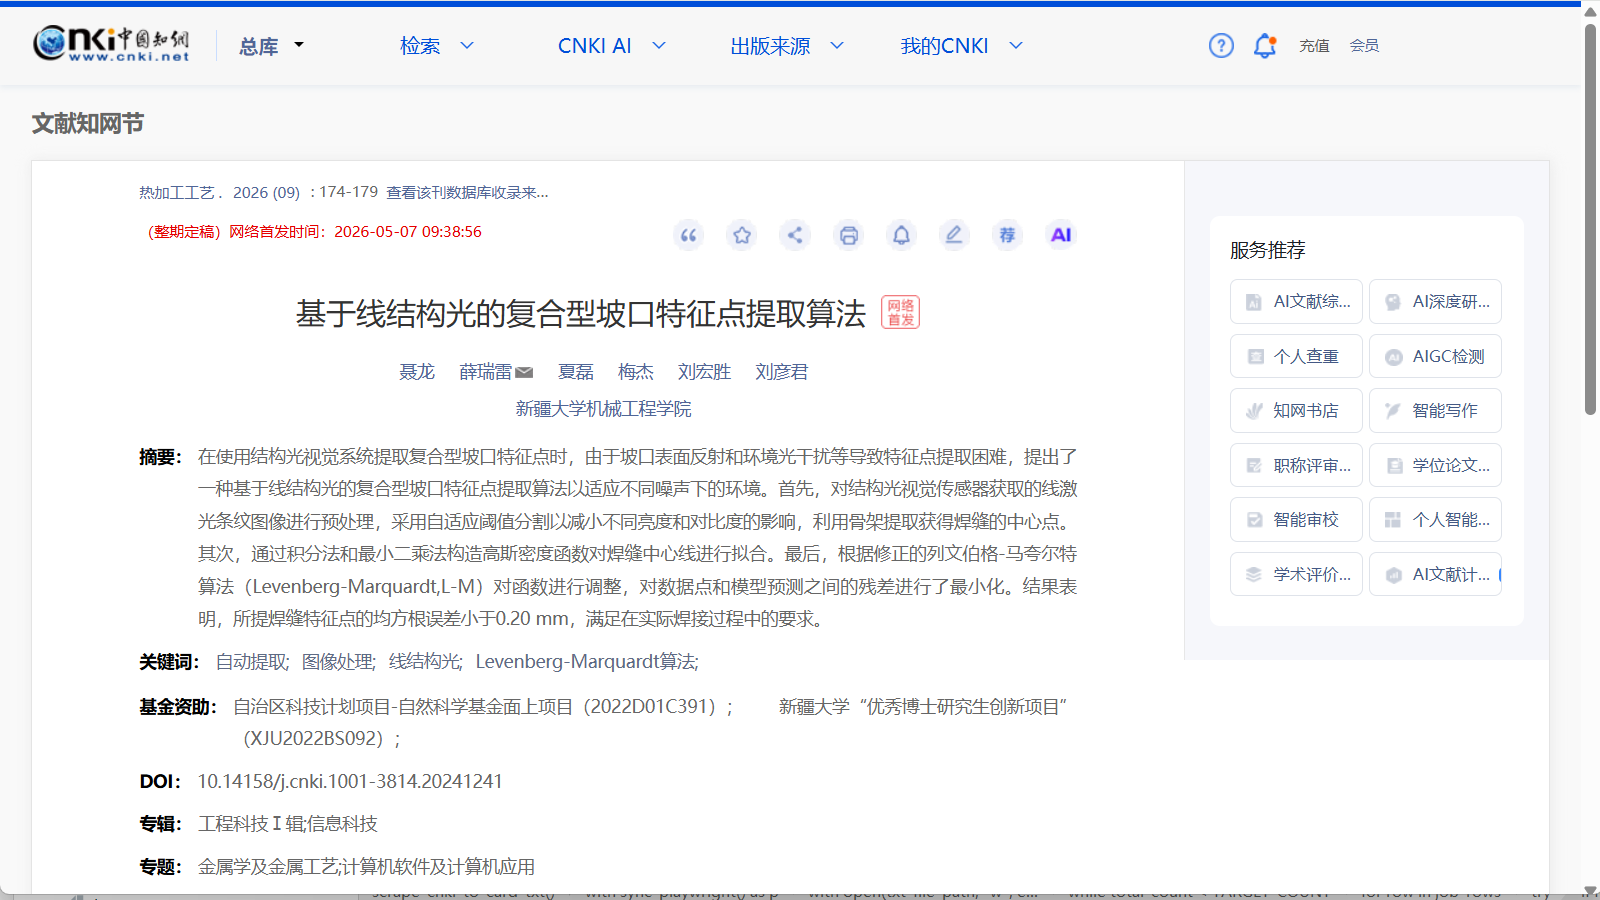Click the article title text
Screen dimensions: 1600x900
(580, 314)
